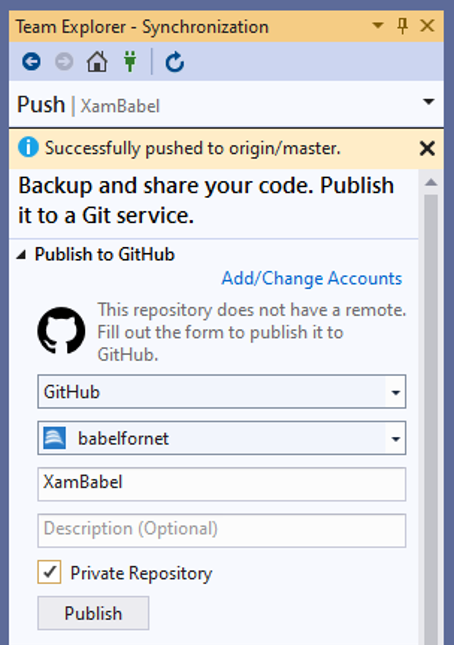The height and width of the screenshot is (646, 454).
Task: Open the GitHub service dropdown
Action: 222,391
